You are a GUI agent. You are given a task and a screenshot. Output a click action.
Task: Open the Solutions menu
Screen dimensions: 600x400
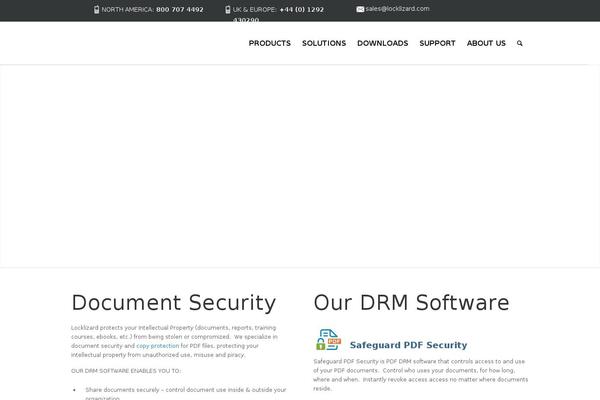(324, 43)
